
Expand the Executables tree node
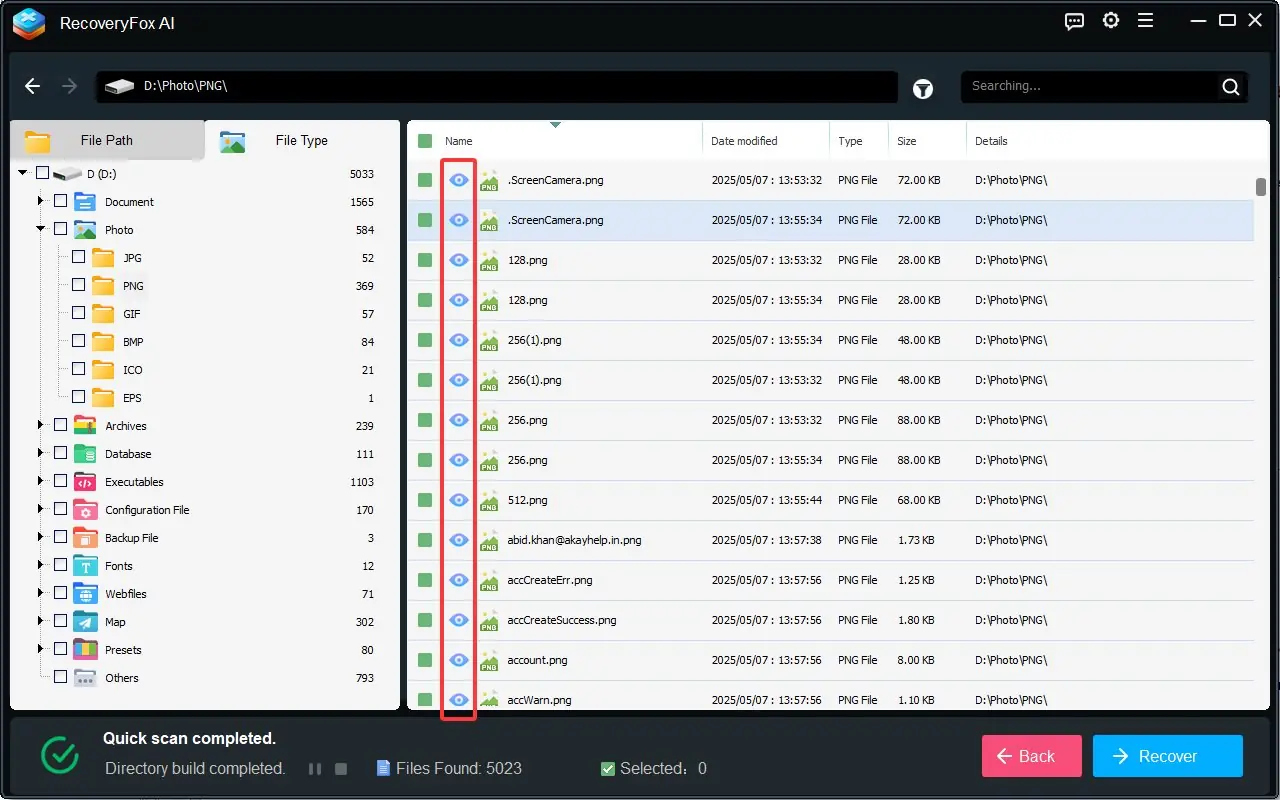41,481
